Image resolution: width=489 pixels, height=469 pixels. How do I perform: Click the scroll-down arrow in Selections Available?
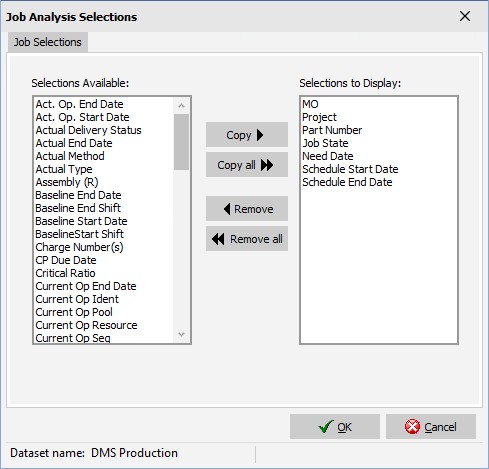(x=181, y=334)
